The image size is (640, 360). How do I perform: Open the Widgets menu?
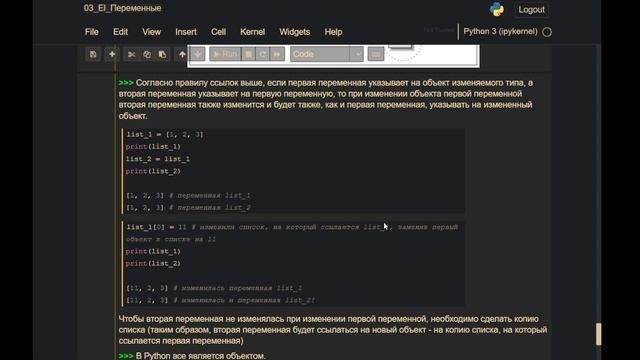coord(295,32)
